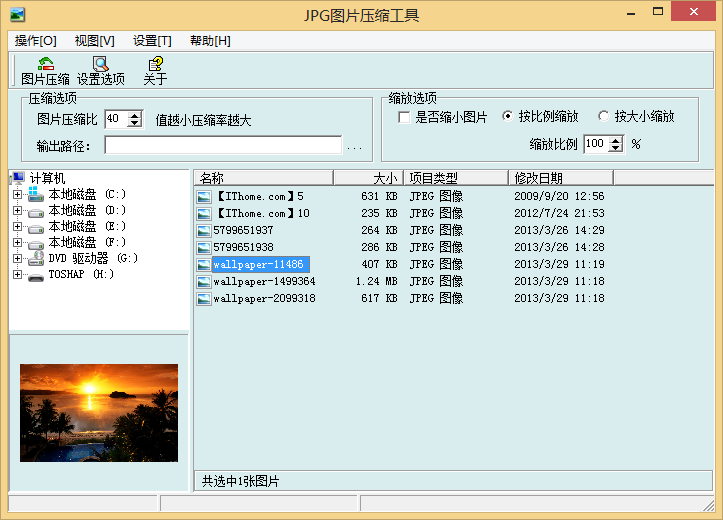
Task: Click the 本地磁盘 (E:) drive icon
Action: point(36,229)
